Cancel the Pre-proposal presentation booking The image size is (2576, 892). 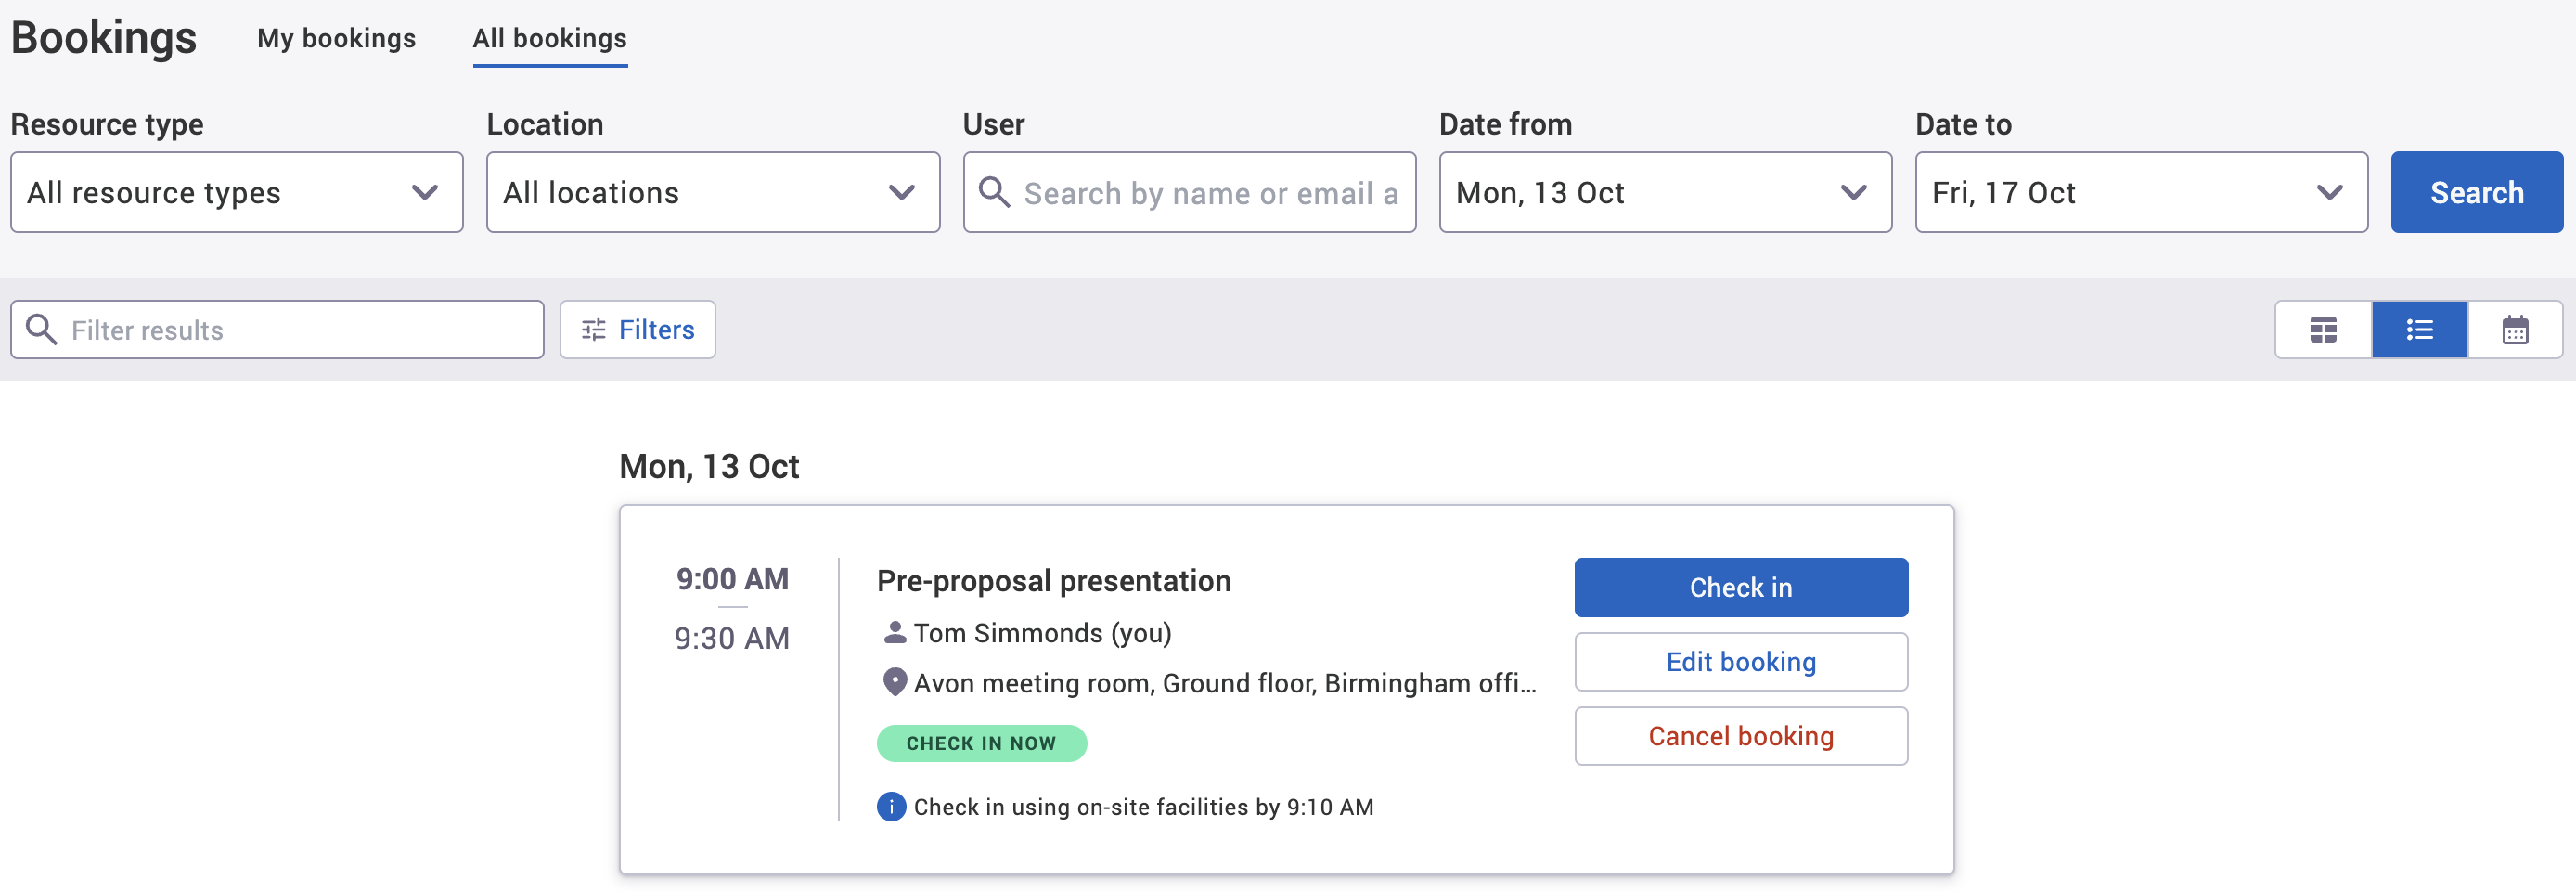[1740, 736]
